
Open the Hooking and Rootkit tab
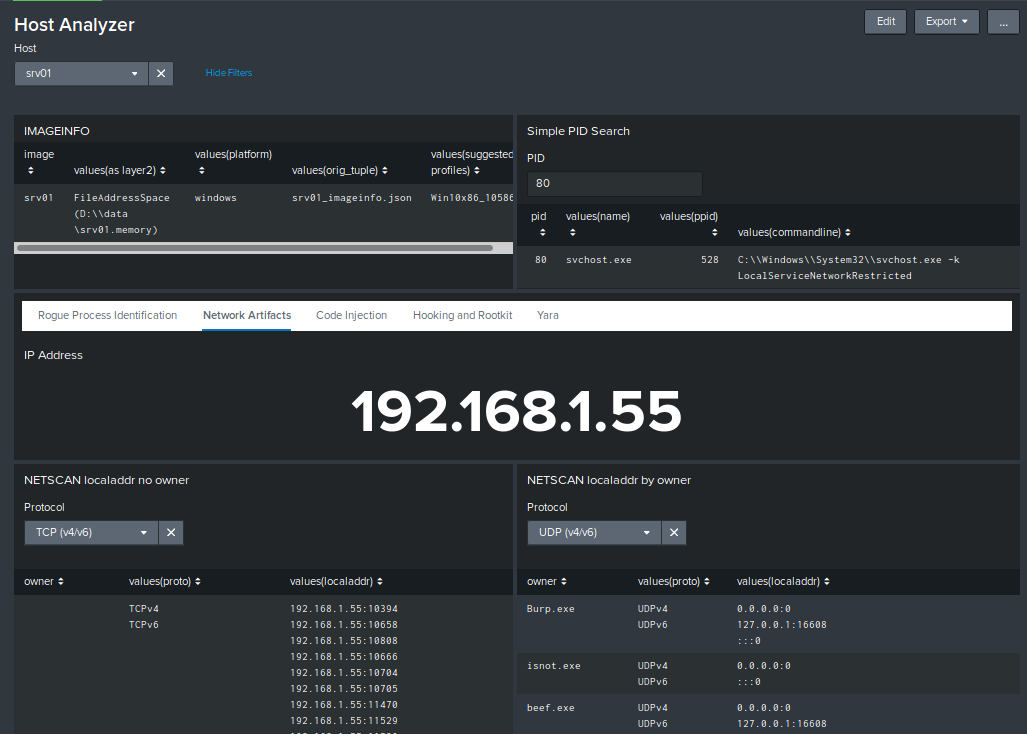pos(462,316)
